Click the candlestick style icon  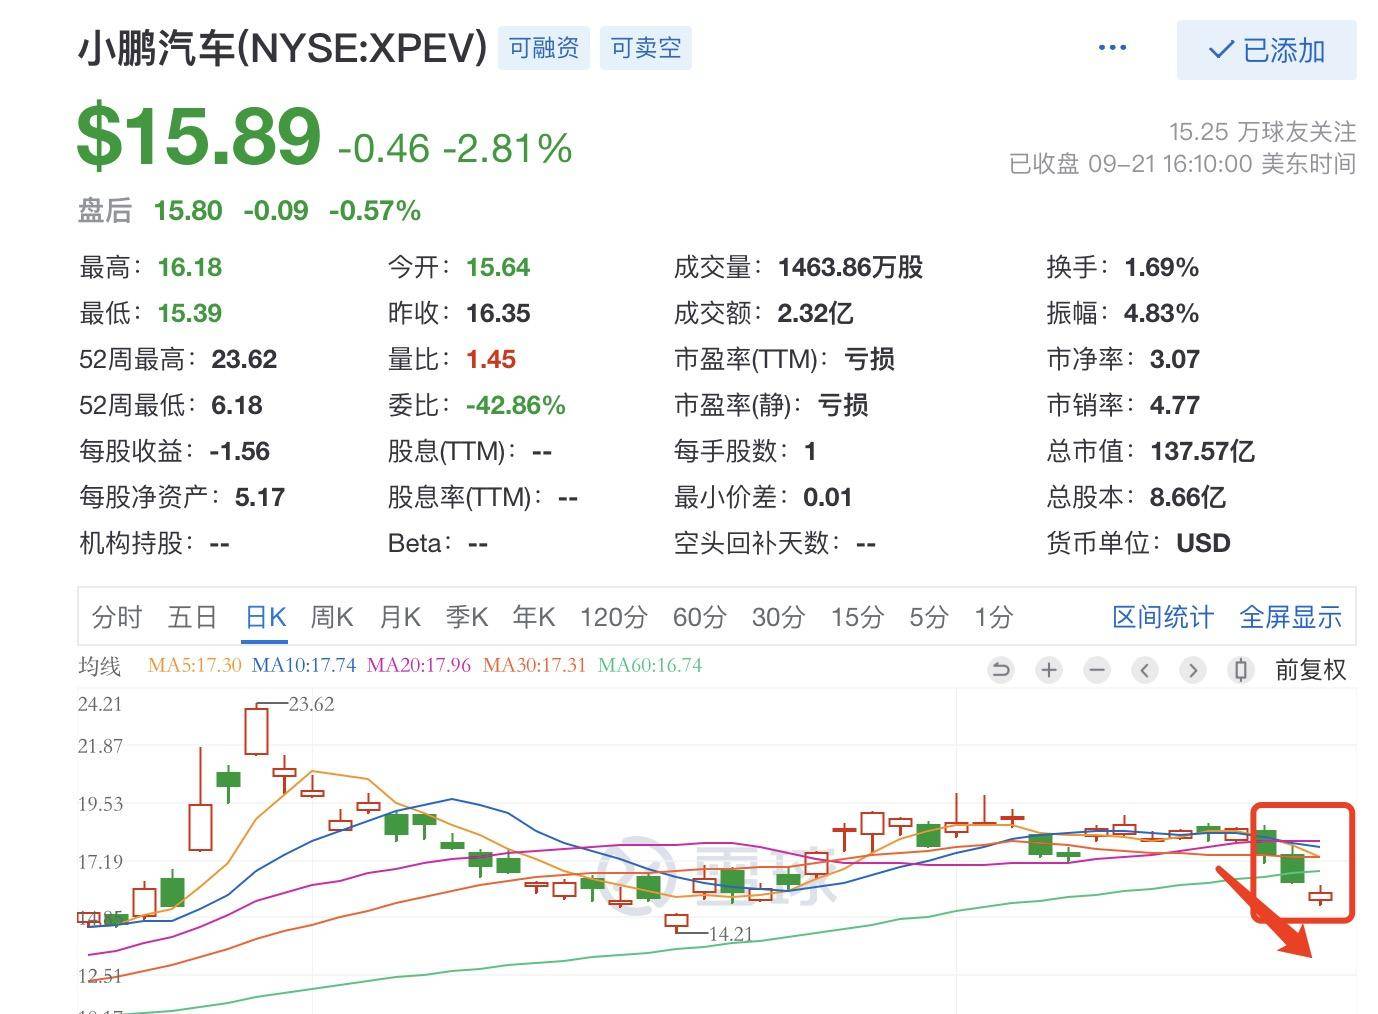click(x=1241, y=670)
